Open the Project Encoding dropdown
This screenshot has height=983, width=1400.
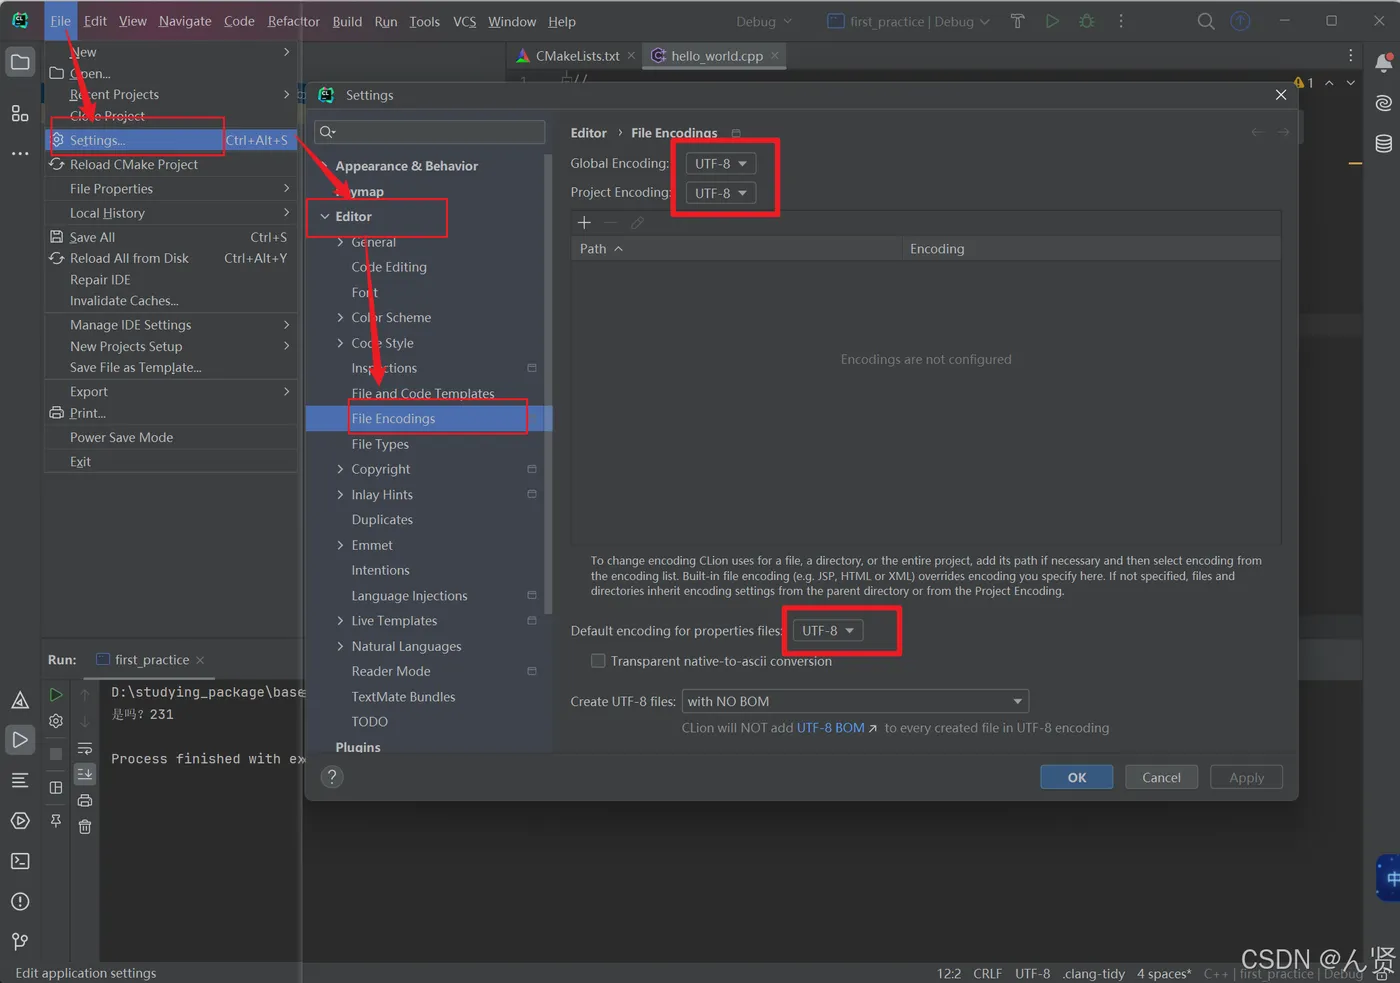(720, 193)
